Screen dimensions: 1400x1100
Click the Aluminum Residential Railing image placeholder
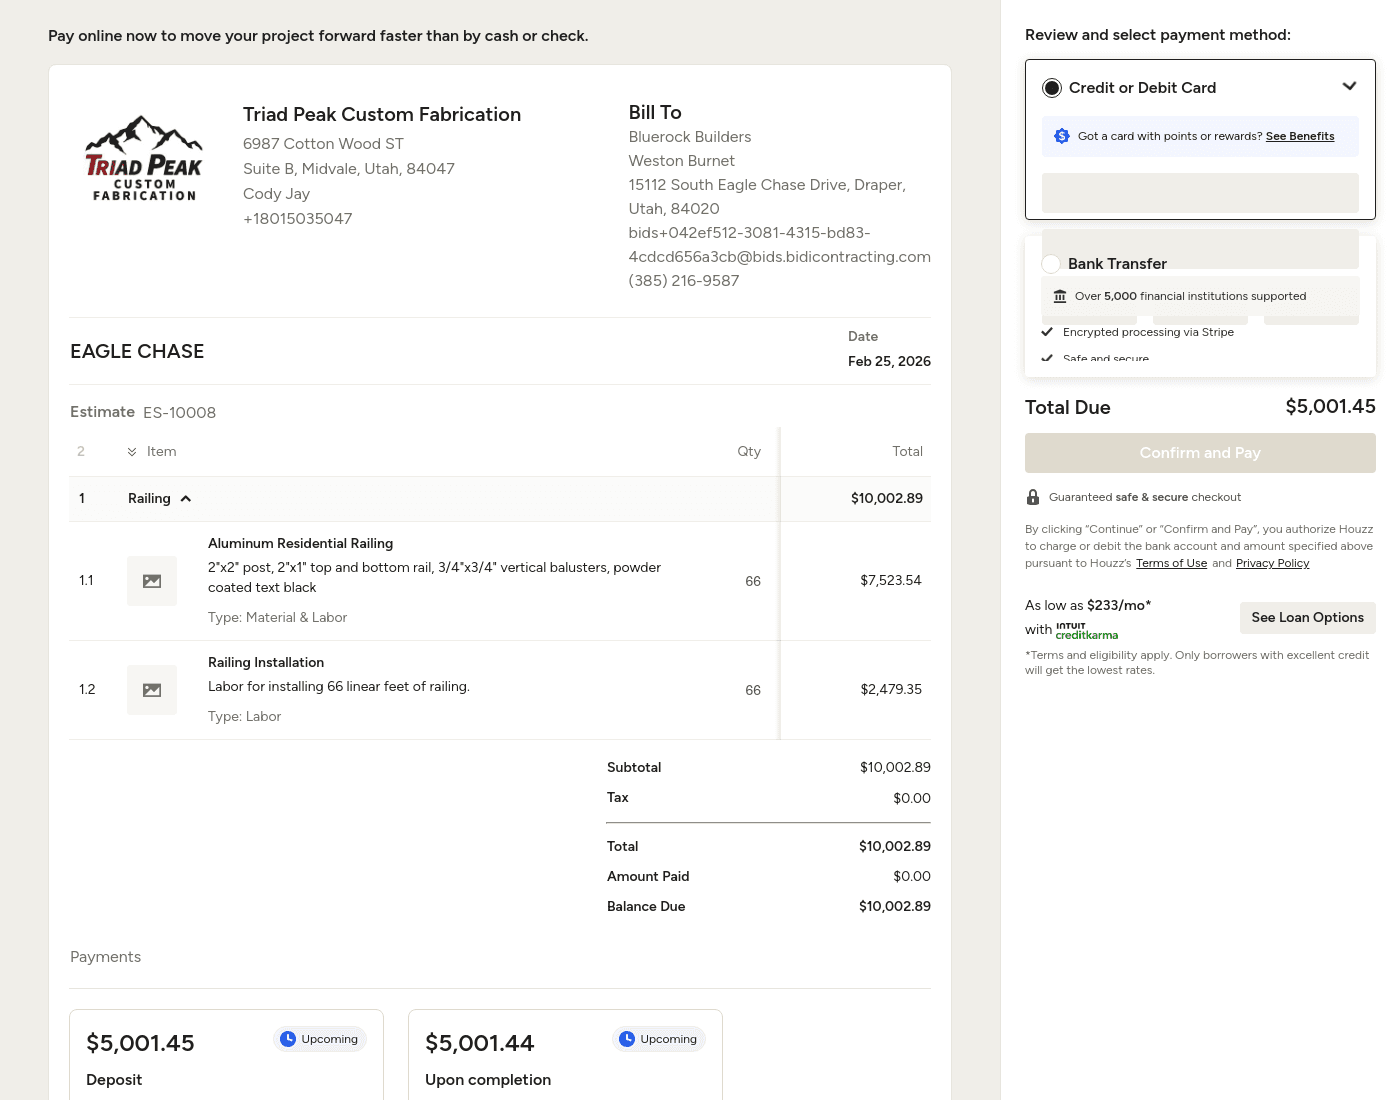point(152,581)
